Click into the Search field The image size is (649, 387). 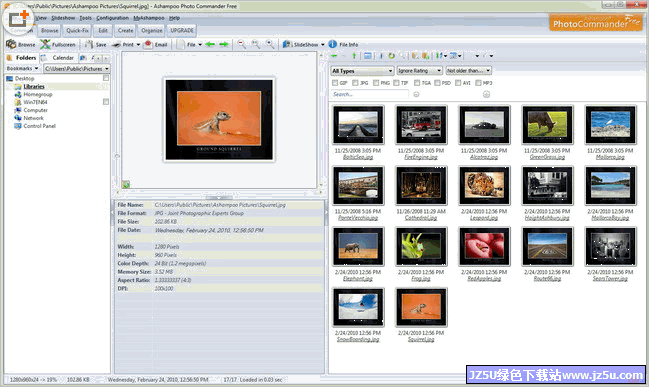(x=370, y=94)
